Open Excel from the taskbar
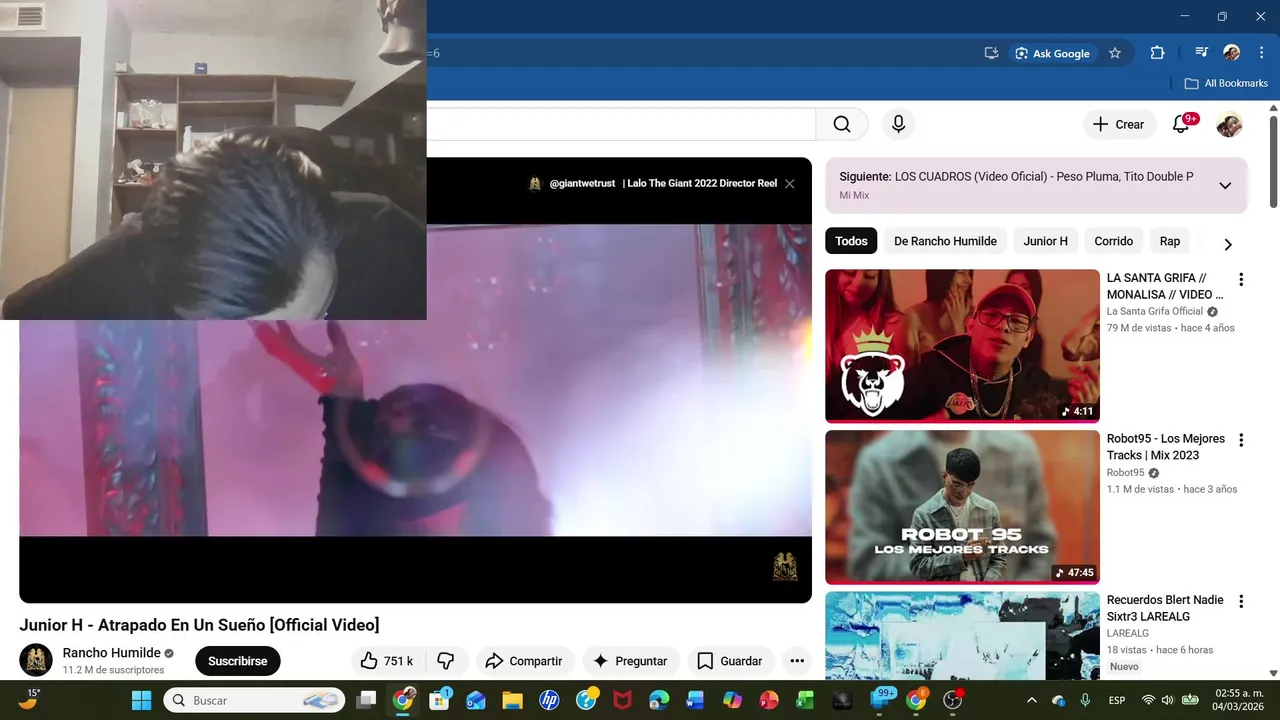Image resolution: width=1280 pixels, height=720 pixels. pos(805,700)
